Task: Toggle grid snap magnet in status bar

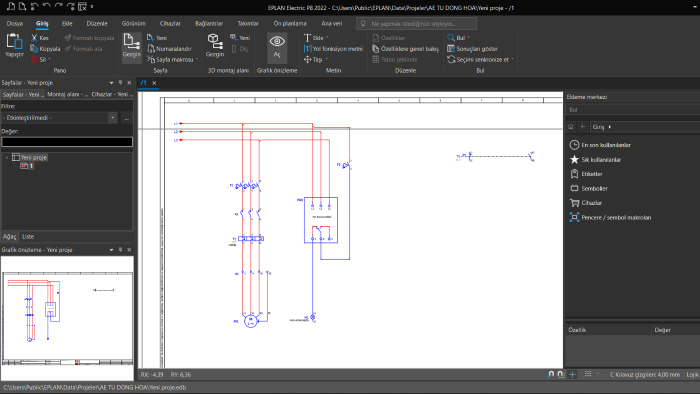Action: point(561,374)
